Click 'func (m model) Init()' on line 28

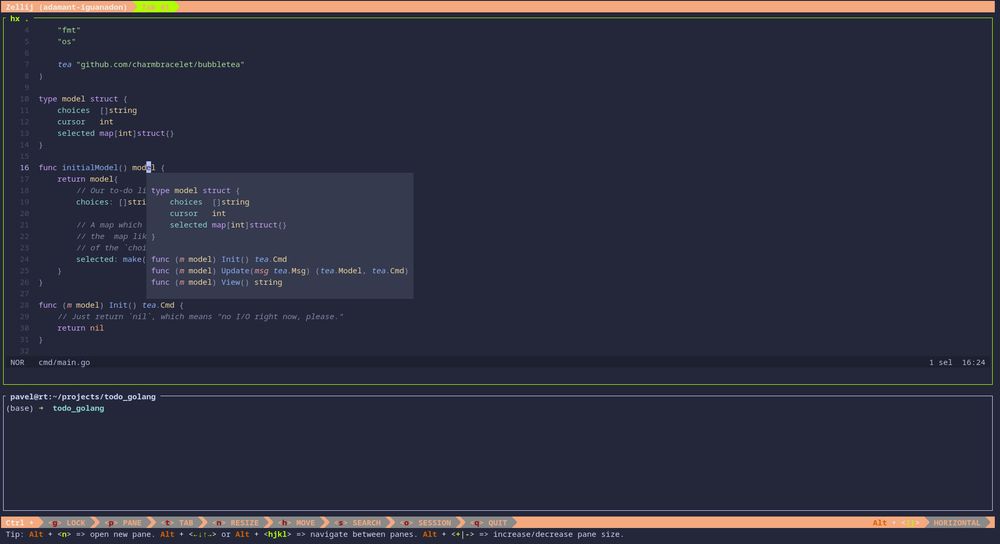point(84,305)
